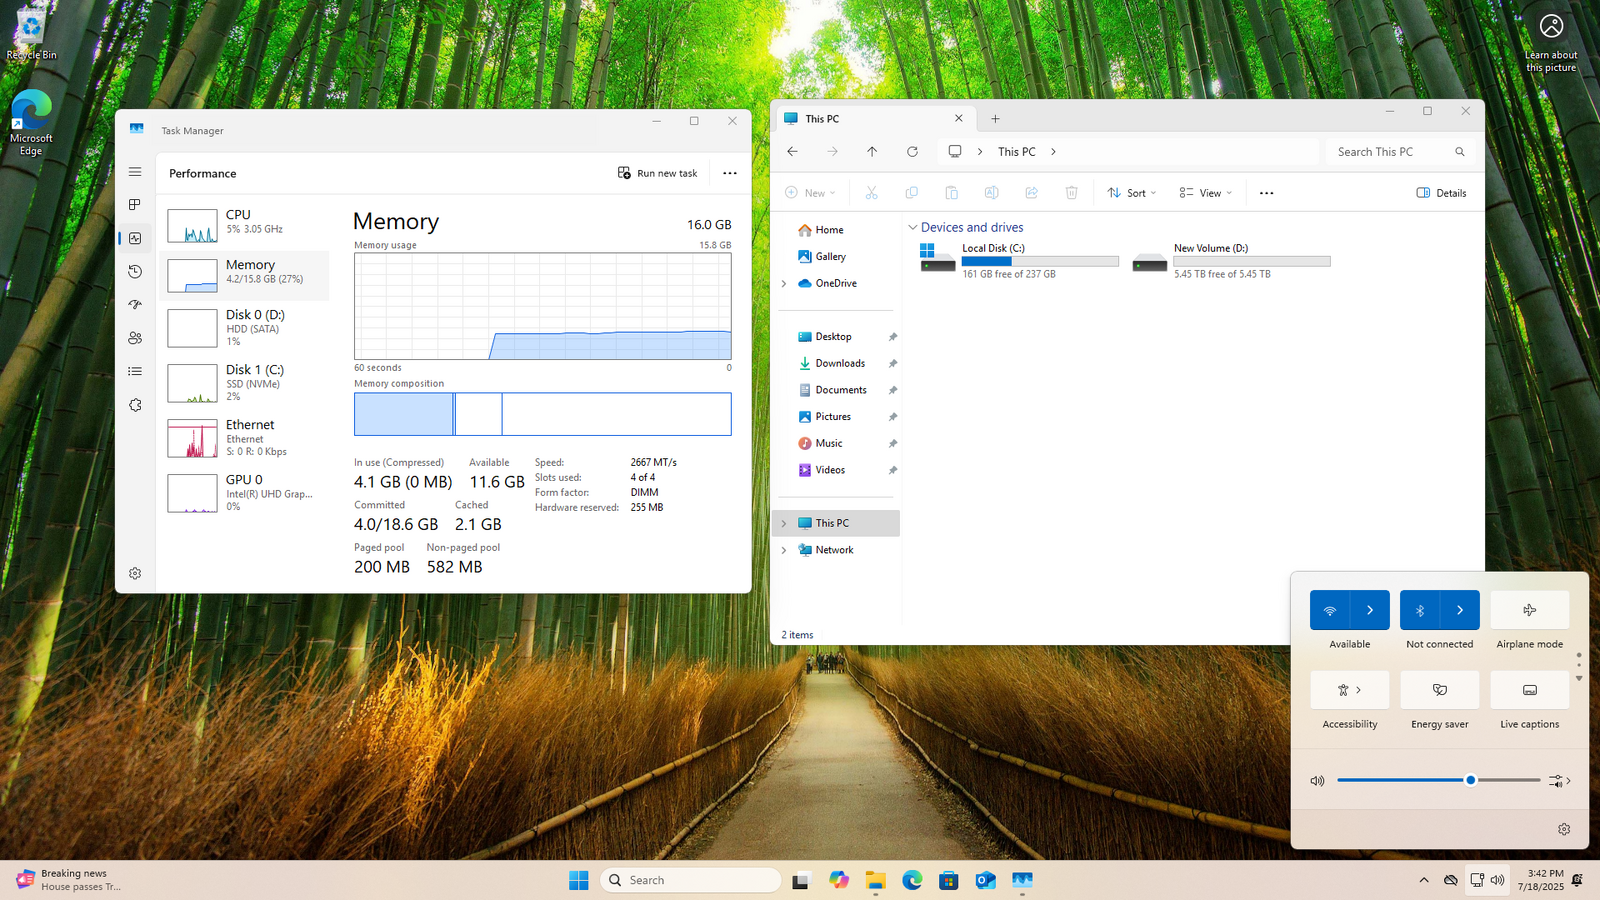This screenshot has height=900, width=1600.
Task: Click Run new task button
Action: point(657,173)
